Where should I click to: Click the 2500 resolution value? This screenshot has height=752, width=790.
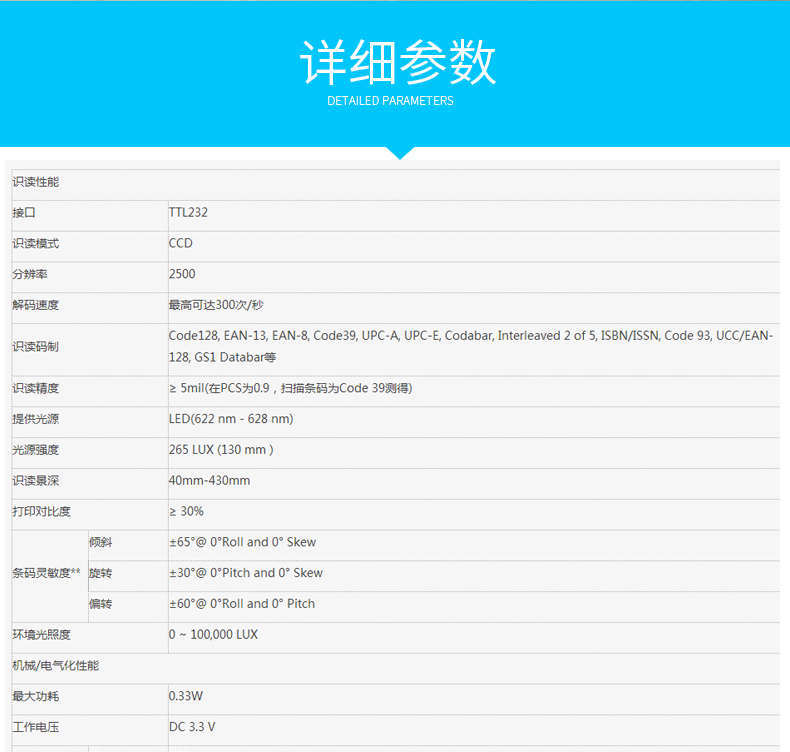pos(182,274)
